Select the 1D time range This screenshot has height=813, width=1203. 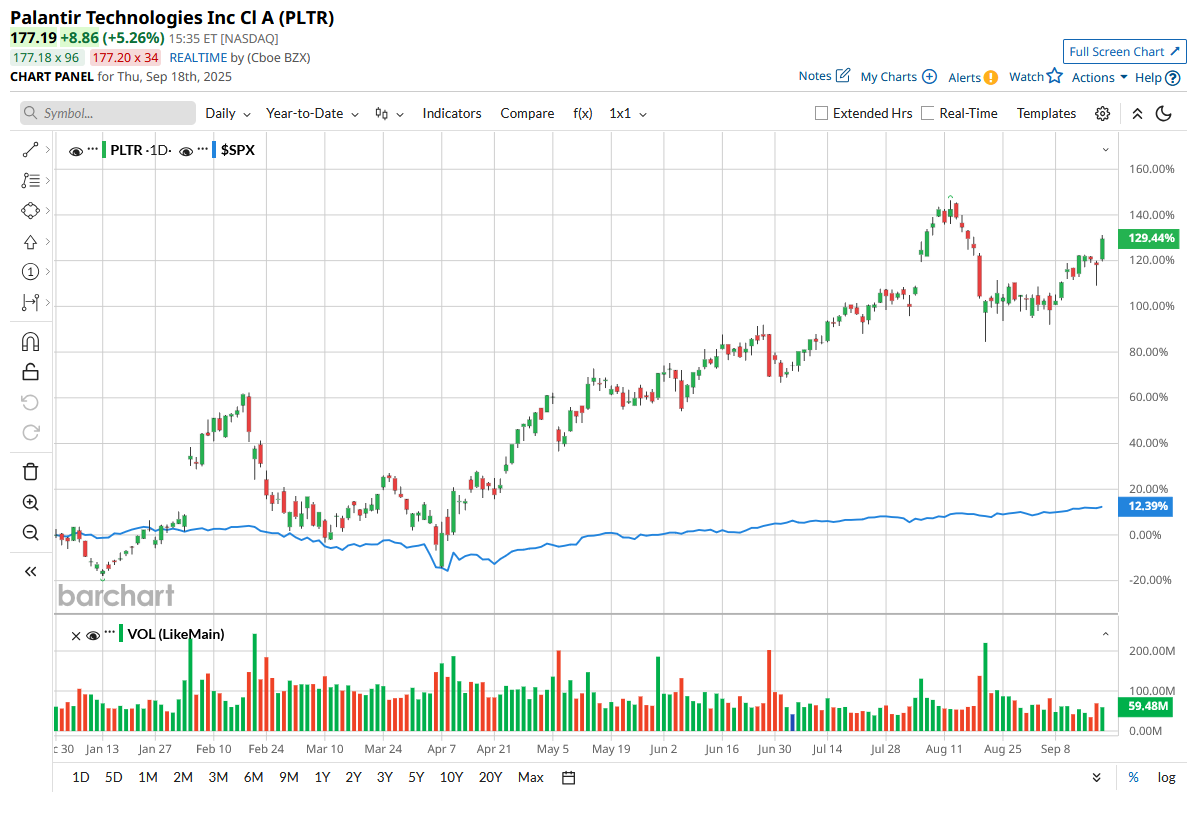coord(81,778)
